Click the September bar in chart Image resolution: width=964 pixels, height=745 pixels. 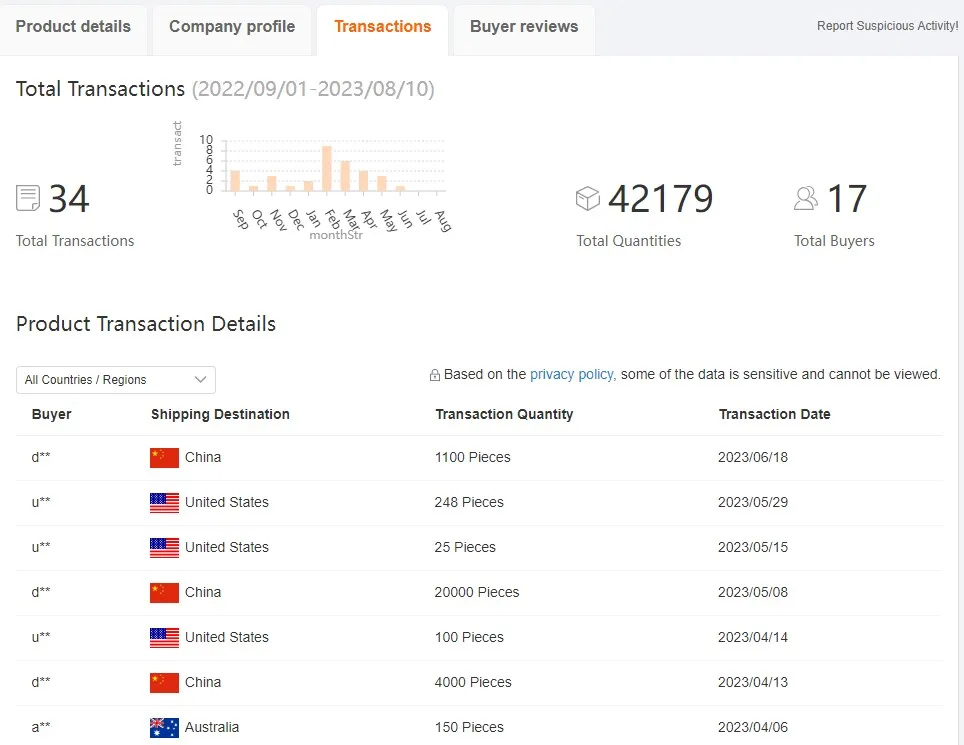(235, 180)
